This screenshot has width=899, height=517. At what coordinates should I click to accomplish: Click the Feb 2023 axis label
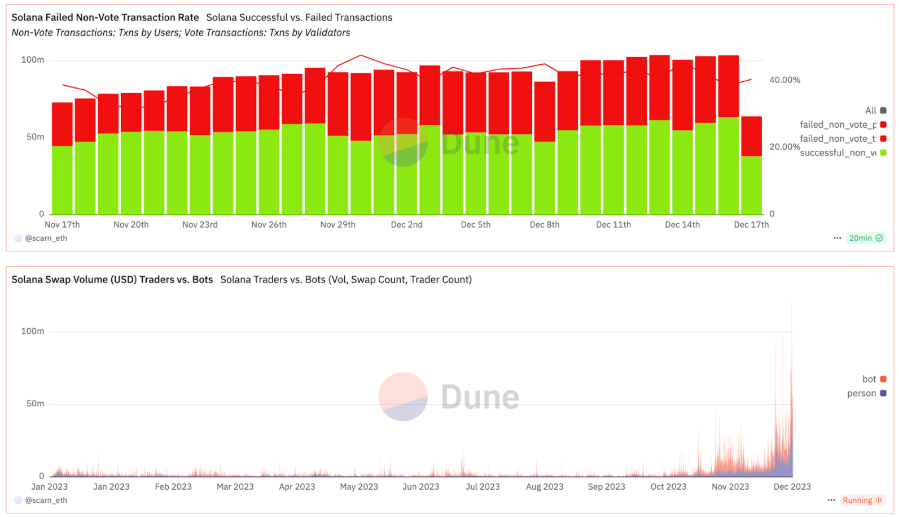pyautogui.click(x=173, y=487)
